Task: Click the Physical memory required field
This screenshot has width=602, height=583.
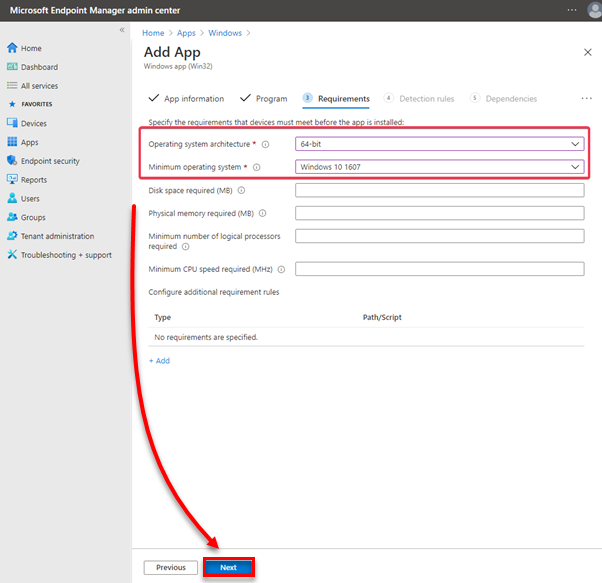Action: point(439,213)
